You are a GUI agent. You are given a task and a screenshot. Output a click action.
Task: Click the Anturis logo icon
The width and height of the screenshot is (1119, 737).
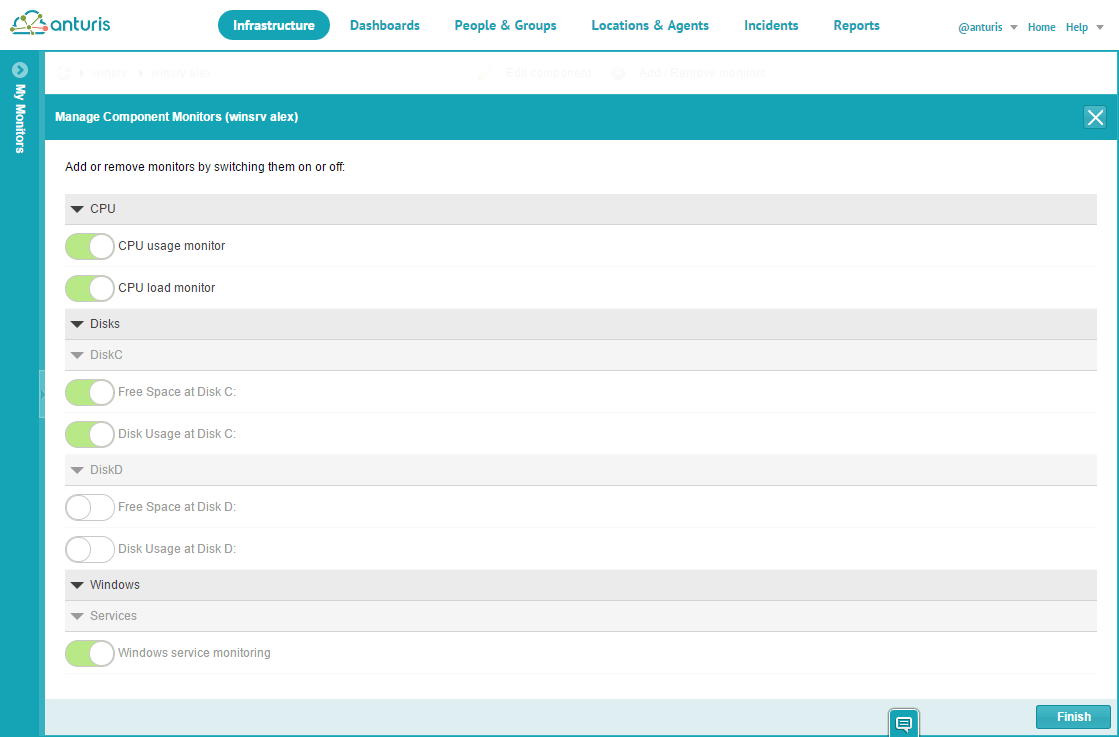pyautogui.click(x=29, y=22)
